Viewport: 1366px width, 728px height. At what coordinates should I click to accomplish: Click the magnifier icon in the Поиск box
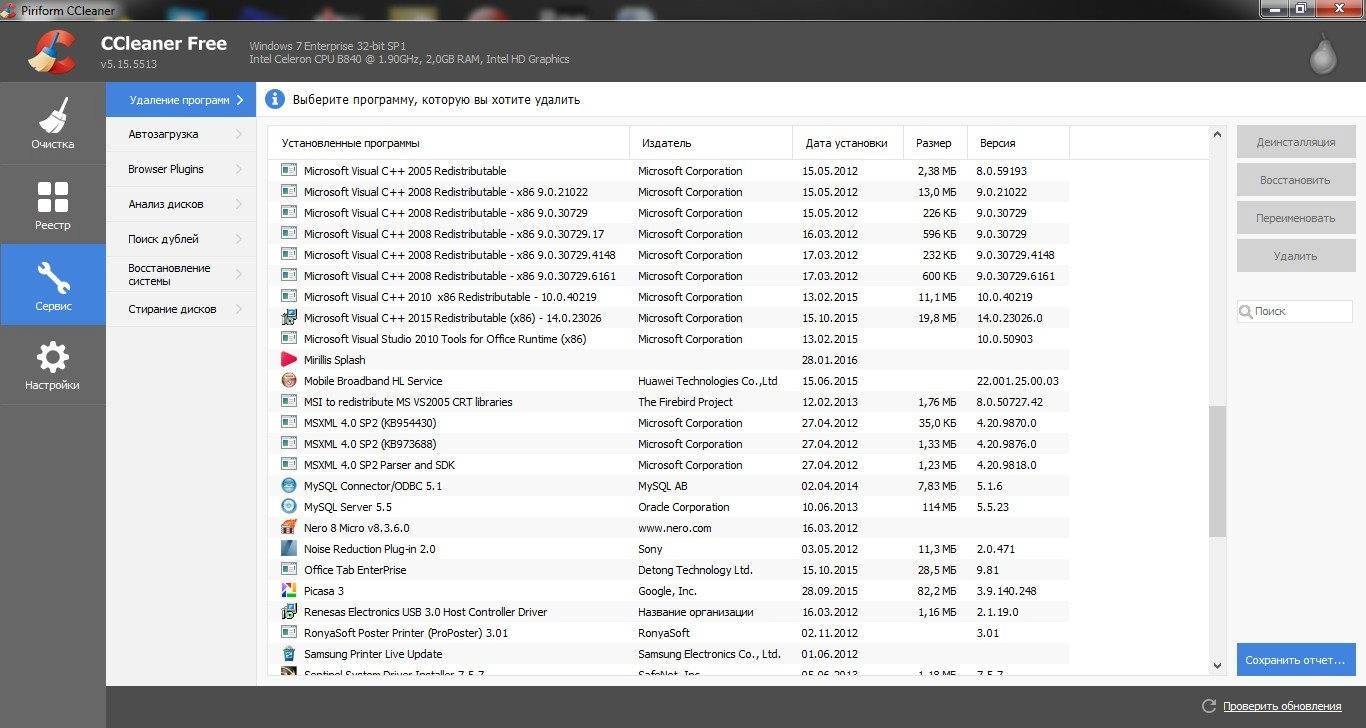pyautogui.click(x=1246, y=312)
